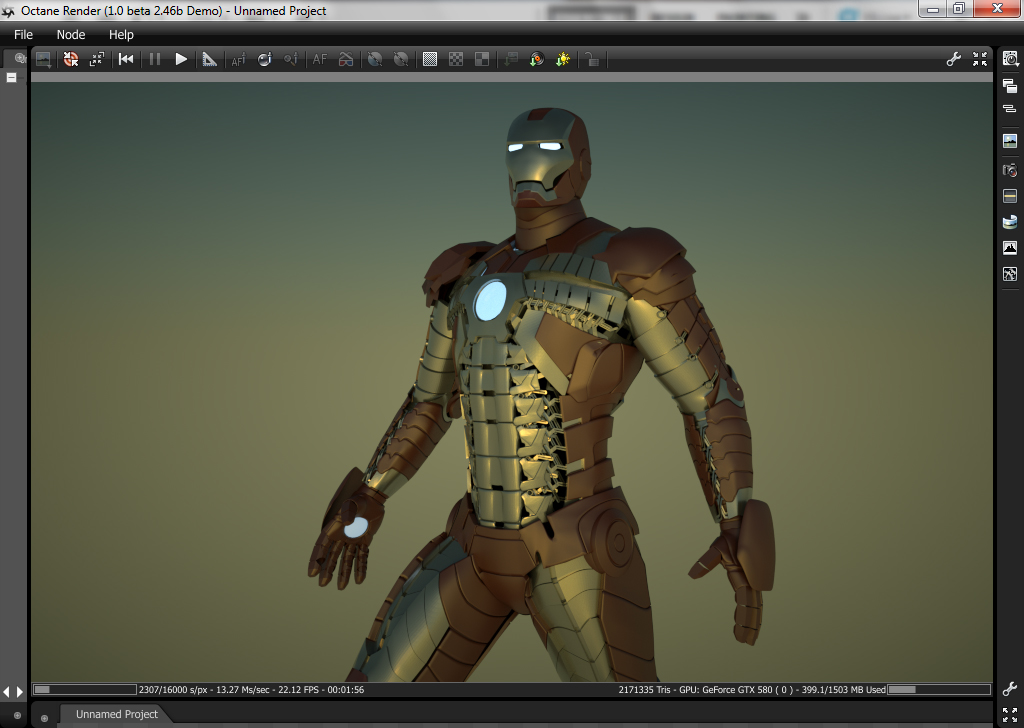Image resolution: width=1024 pixels, height=728 pixels.
Task: Click the material ball download icon
Action: pyautogui.click(x=537, y=59)
